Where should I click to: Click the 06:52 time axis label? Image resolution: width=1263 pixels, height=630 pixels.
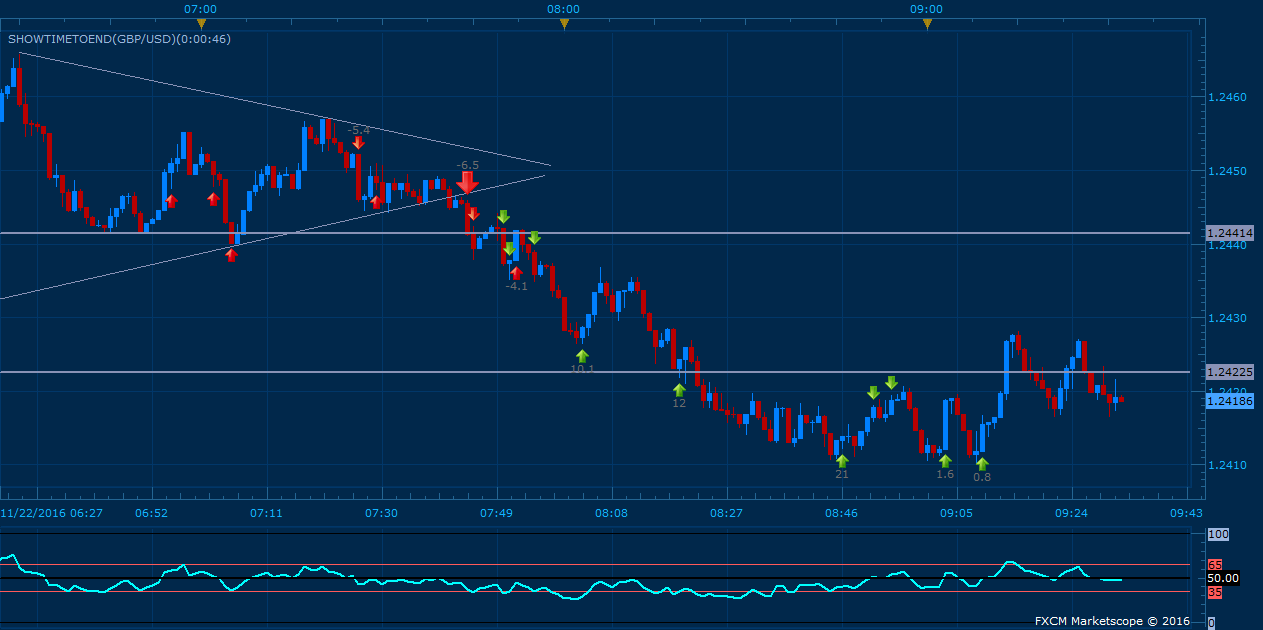point(152,513)
